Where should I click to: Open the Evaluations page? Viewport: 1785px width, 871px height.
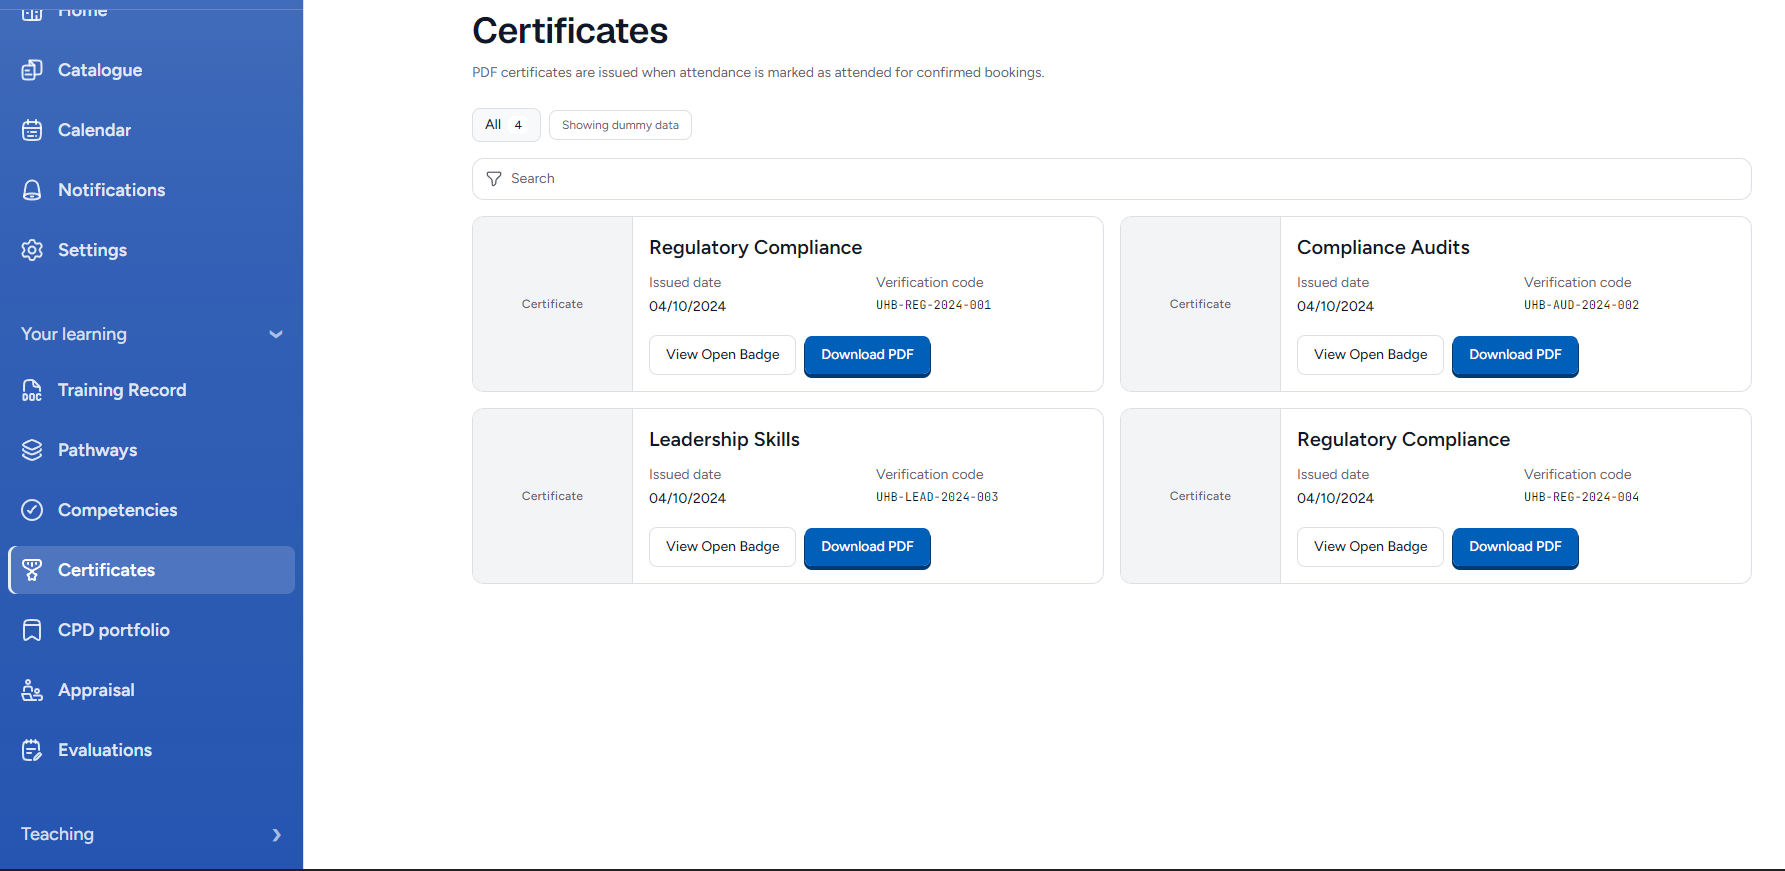pos(152,750)
